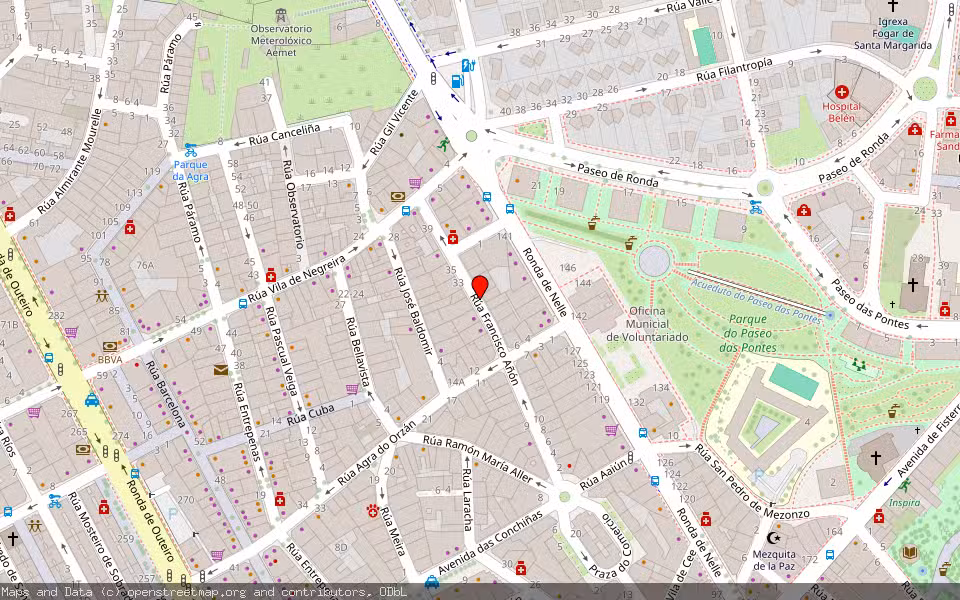960x600 pixels.
Task: Click the bus stop icon left of Rúa Vila de Negreira label
Action: click(242, 303)
